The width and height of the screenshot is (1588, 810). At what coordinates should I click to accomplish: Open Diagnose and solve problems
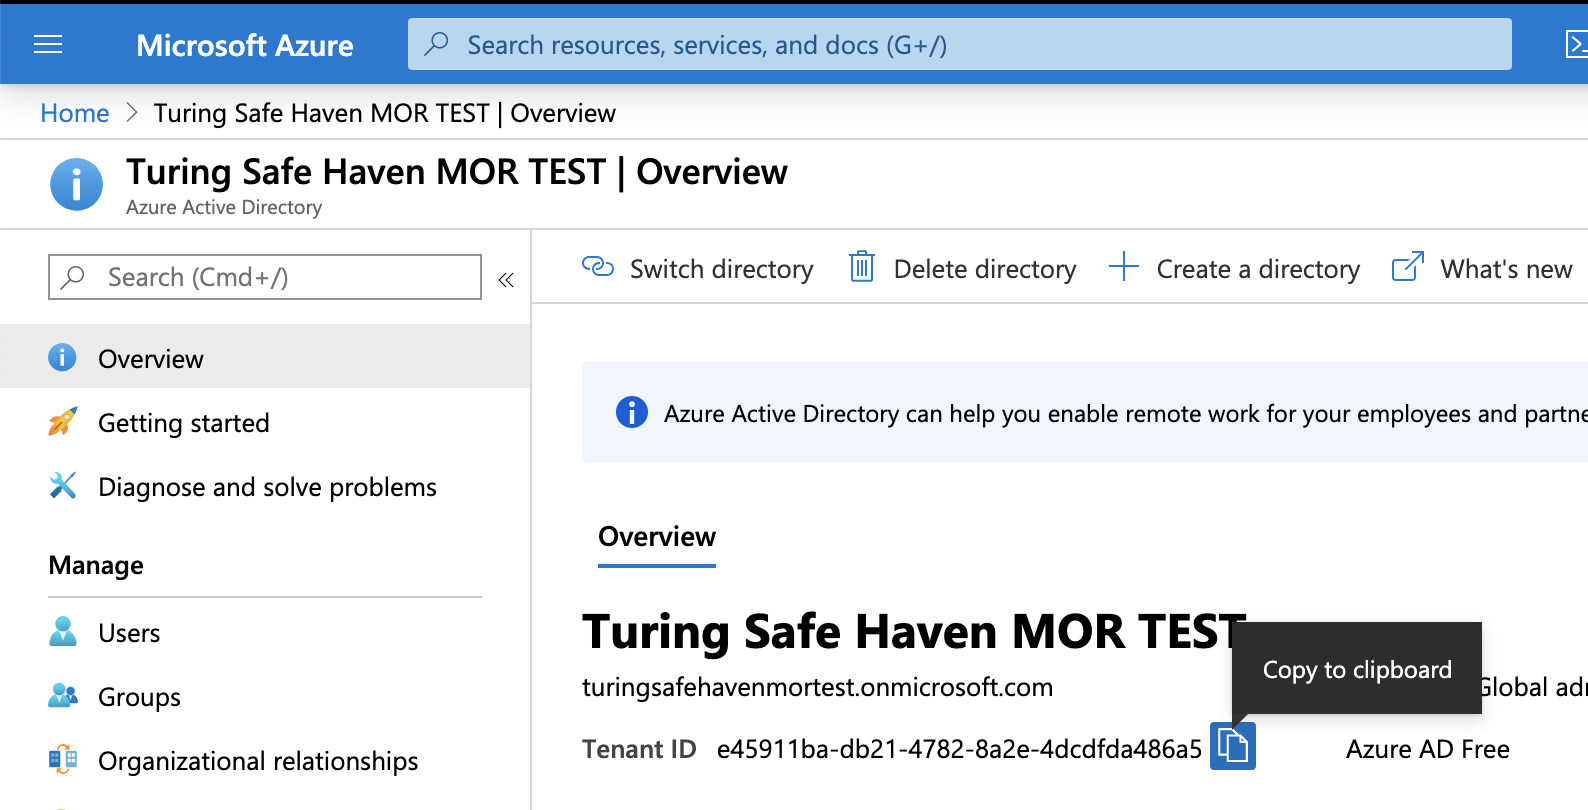coord(267,487)
